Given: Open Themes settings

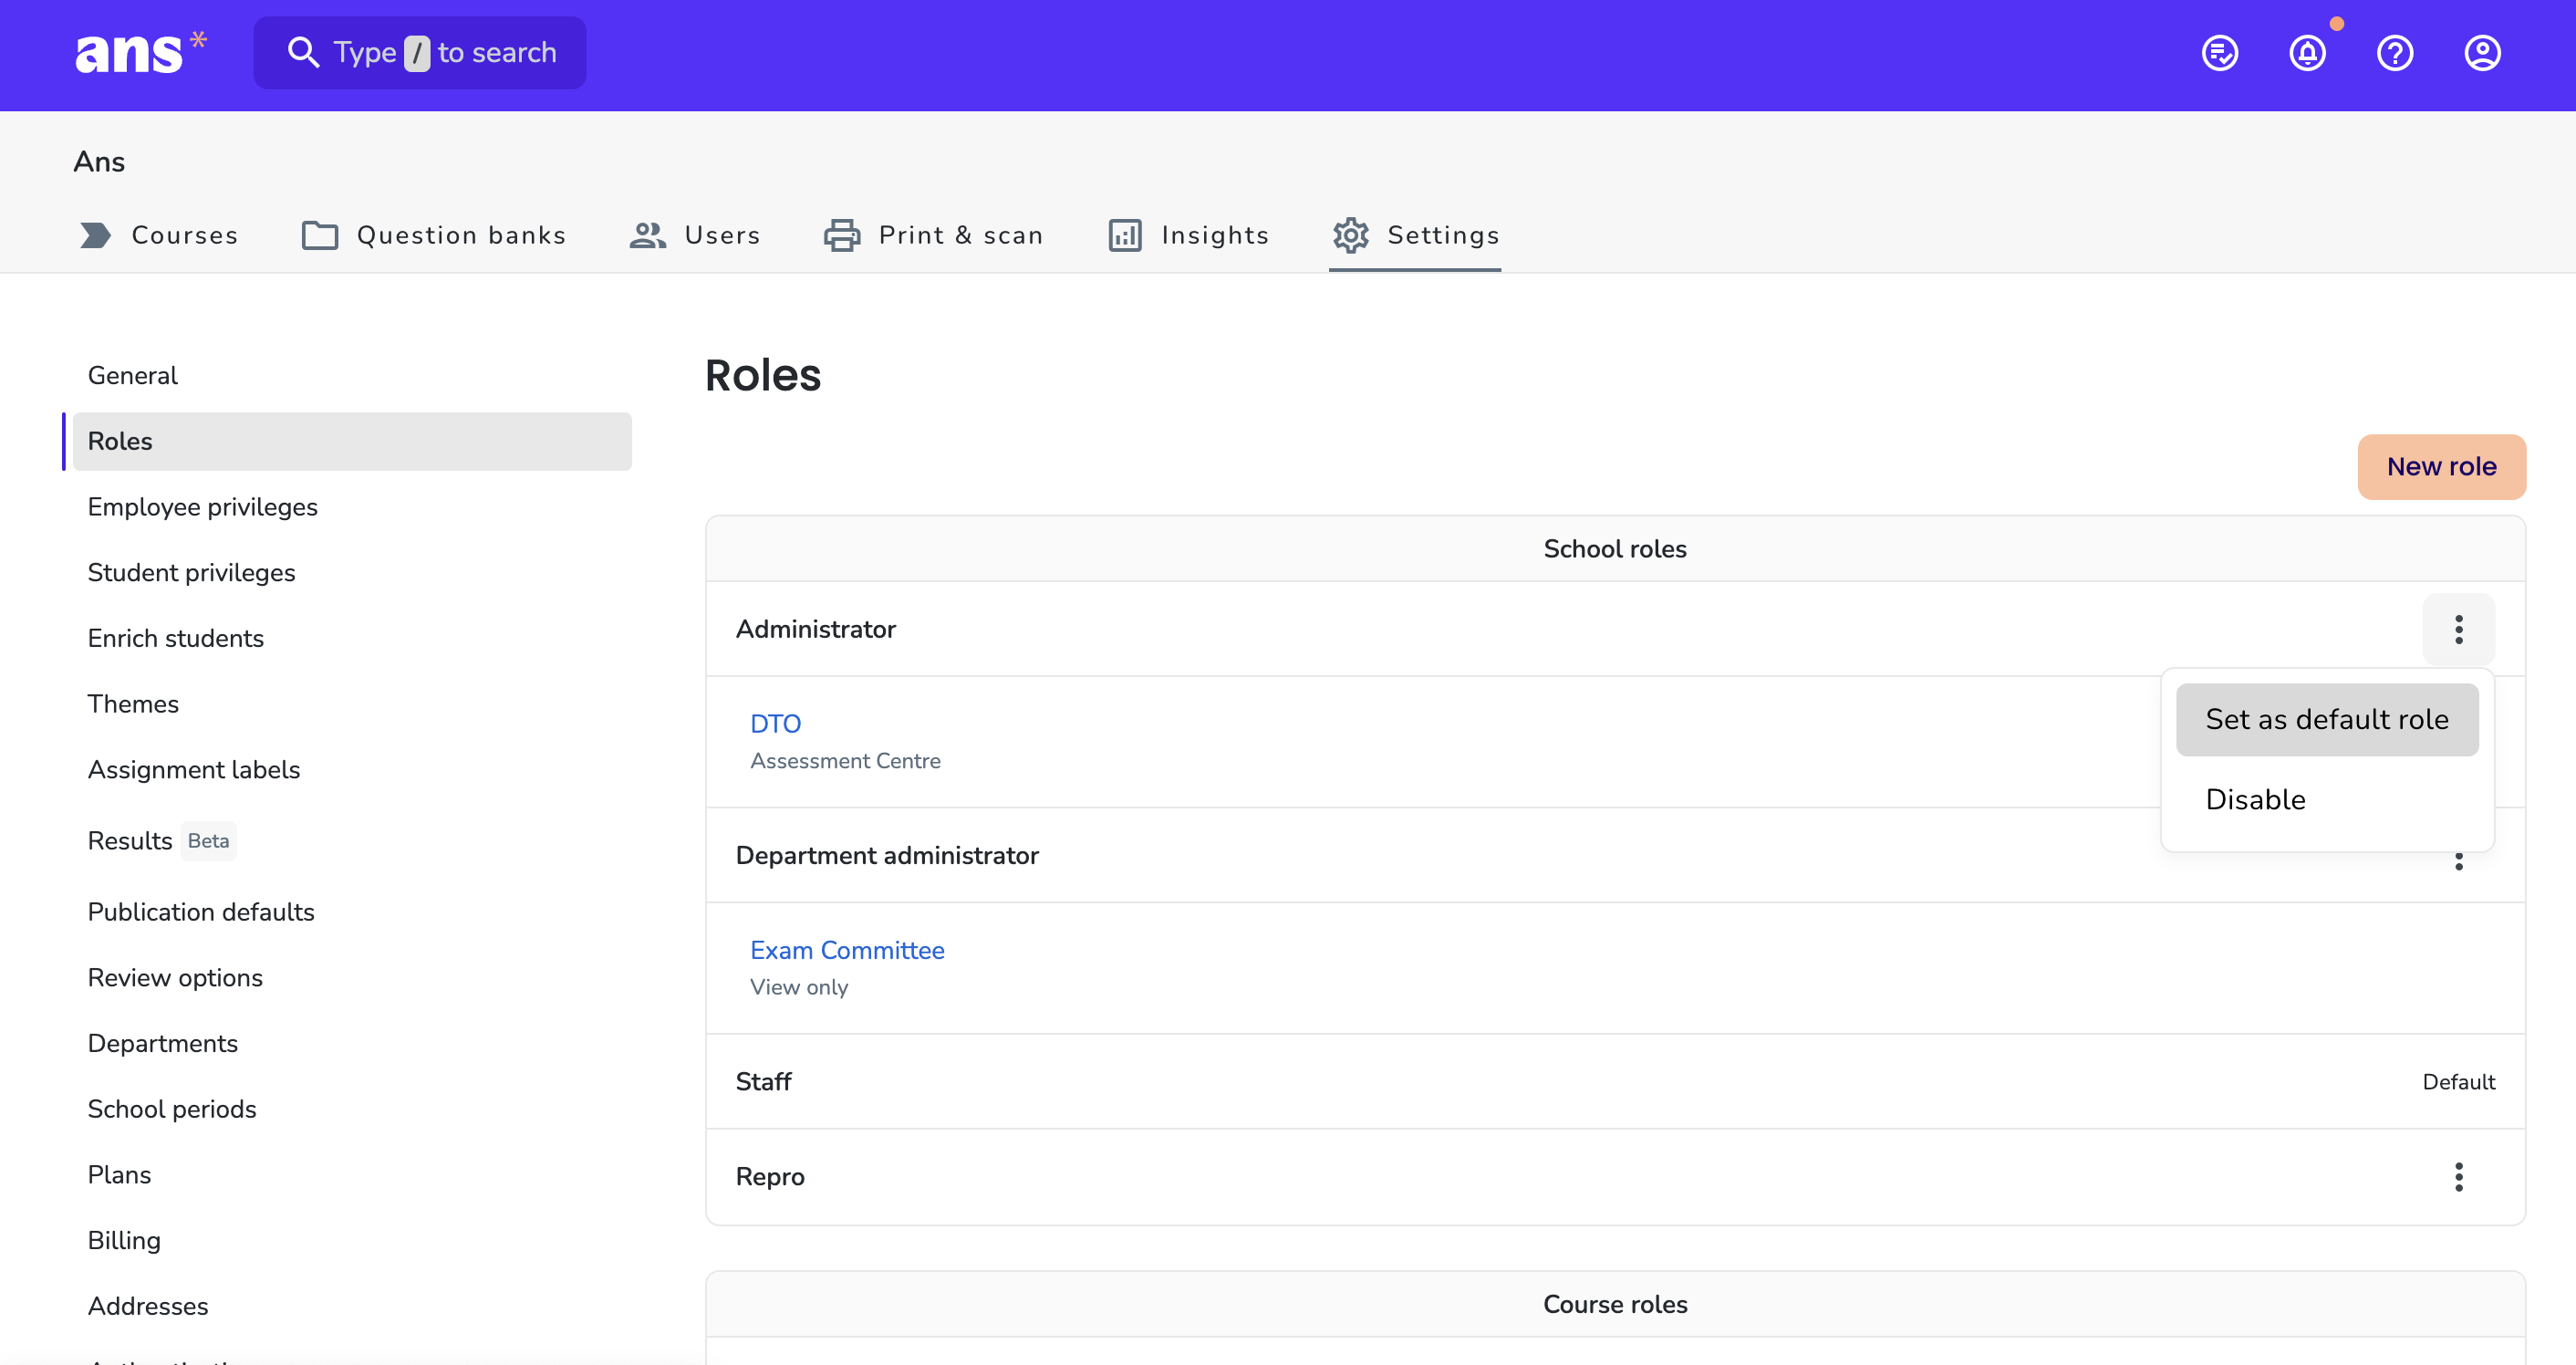Looking at the screenshot, I should (352, 704).
